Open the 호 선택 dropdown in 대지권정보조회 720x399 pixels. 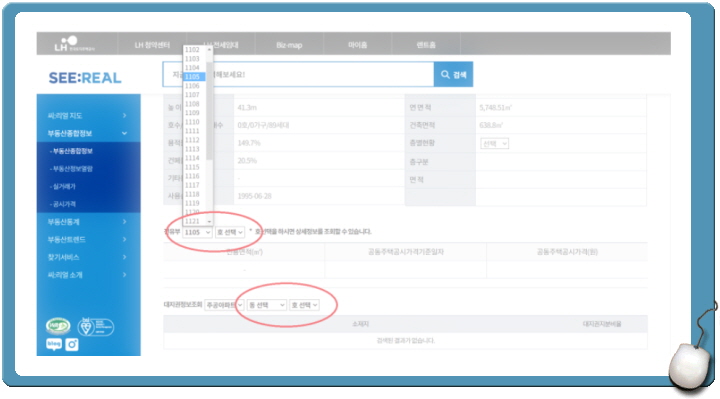[304, 305]
